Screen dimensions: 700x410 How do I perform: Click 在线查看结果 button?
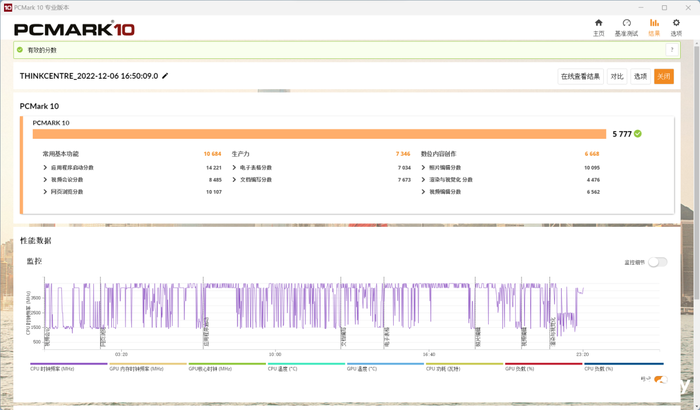580,76
